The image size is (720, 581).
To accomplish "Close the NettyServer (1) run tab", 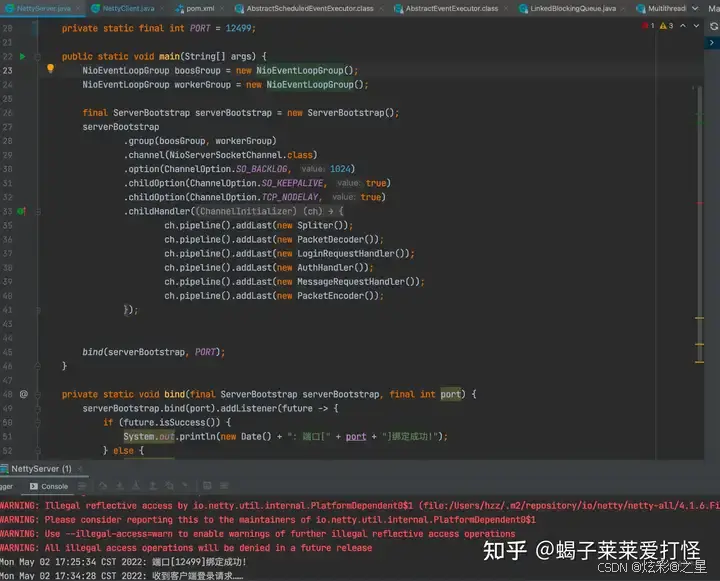I will pyautogui.click(x=80, y=469).
